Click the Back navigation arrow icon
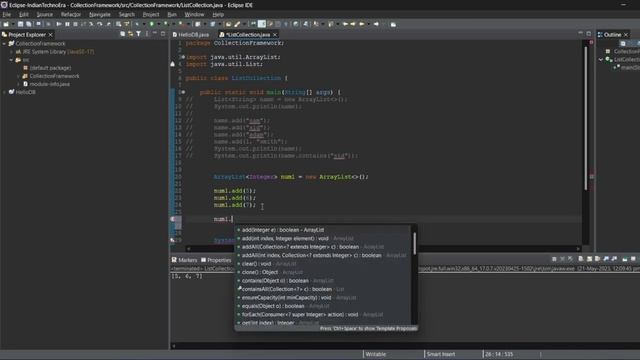Image resolution: width=640 pixels, height=360 pixels. pyautogui.click(x=362, y=24)
